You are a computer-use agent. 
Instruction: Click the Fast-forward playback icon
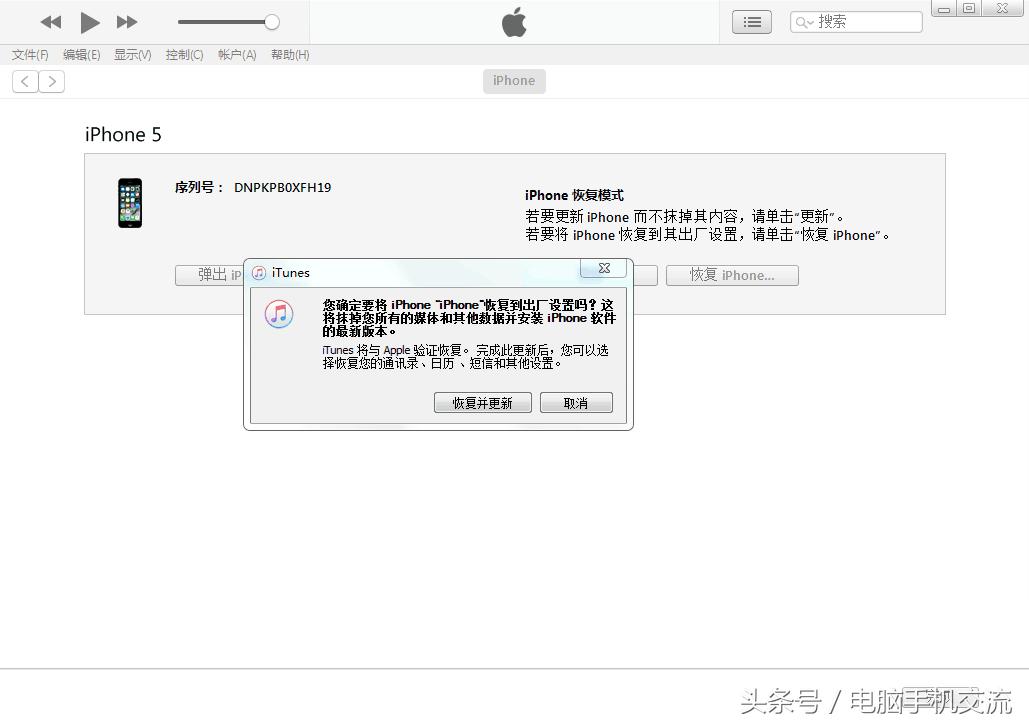point(127,22)
